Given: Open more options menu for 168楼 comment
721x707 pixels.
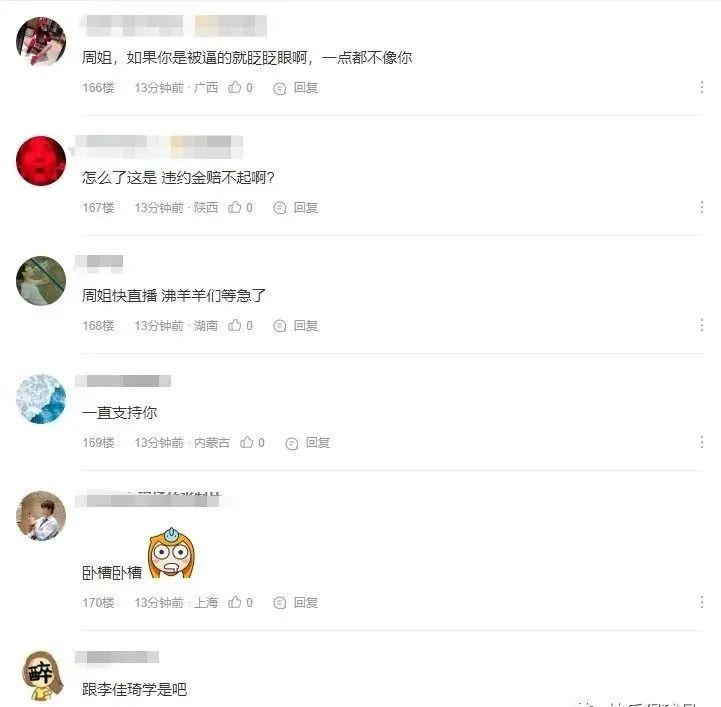Looking at the screenshot, I should (702, 325).
